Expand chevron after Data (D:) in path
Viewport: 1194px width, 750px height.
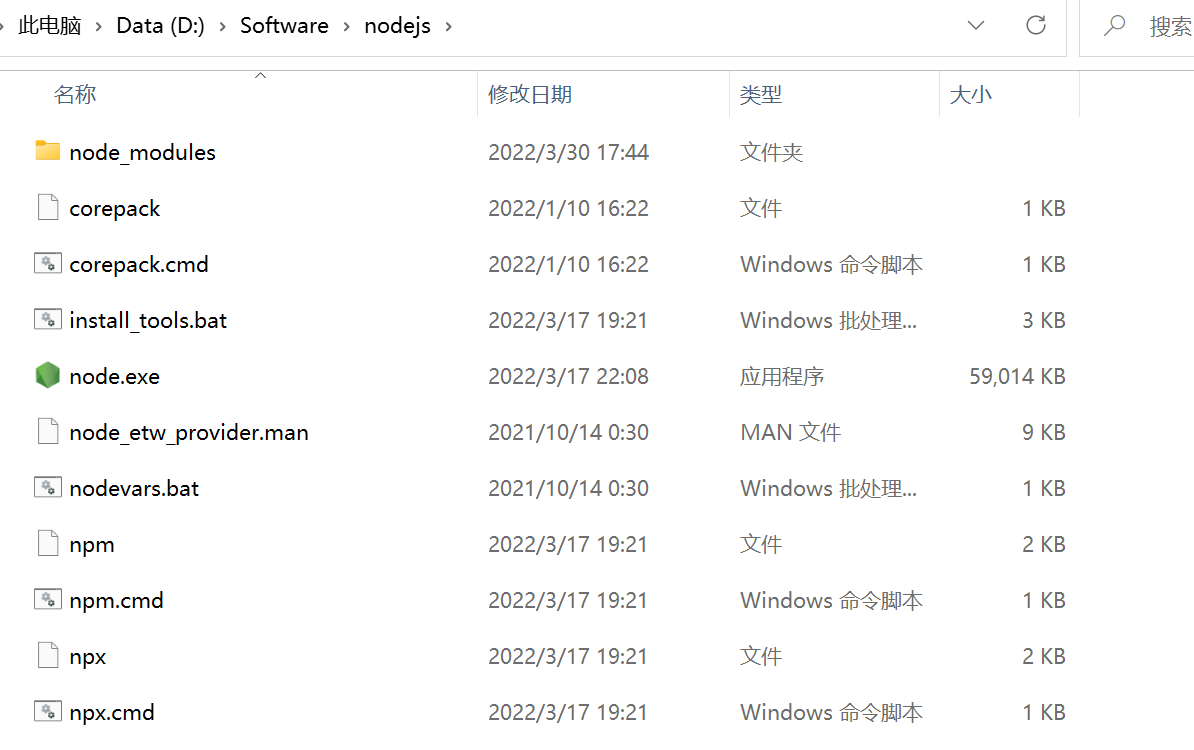coord(222,27)
